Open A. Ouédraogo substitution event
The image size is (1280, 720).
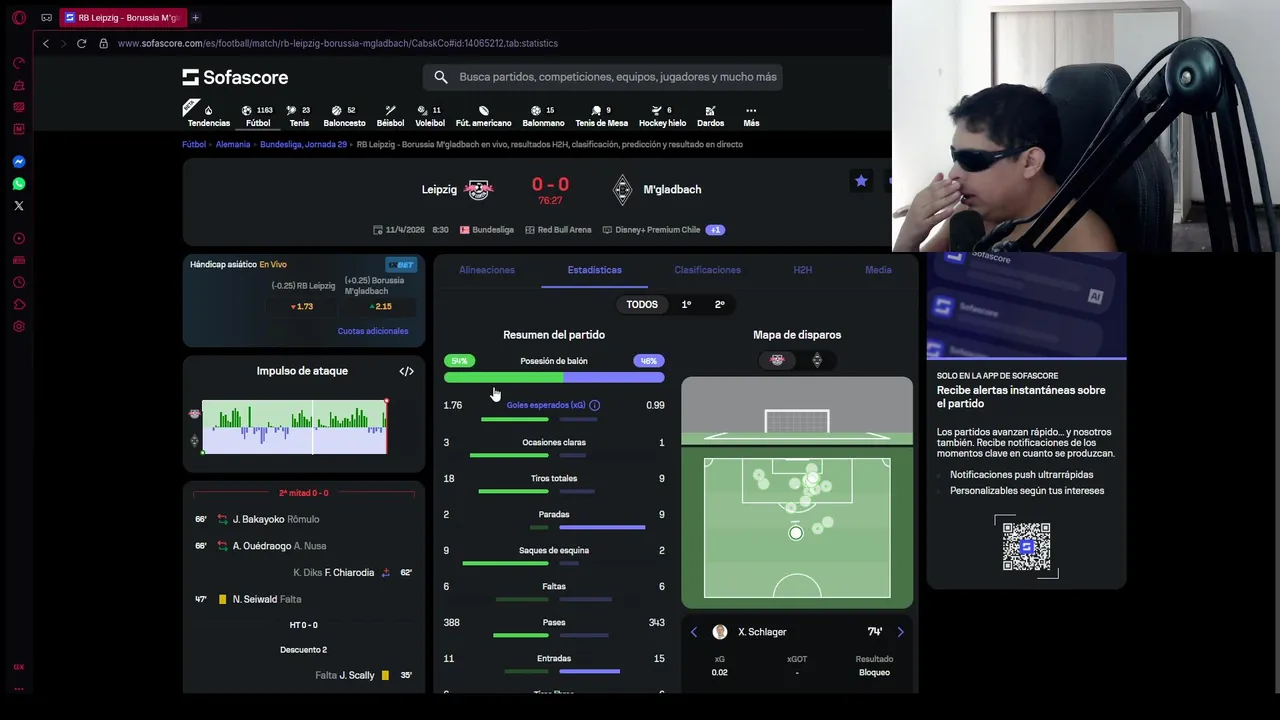click(x=303, y=546)
